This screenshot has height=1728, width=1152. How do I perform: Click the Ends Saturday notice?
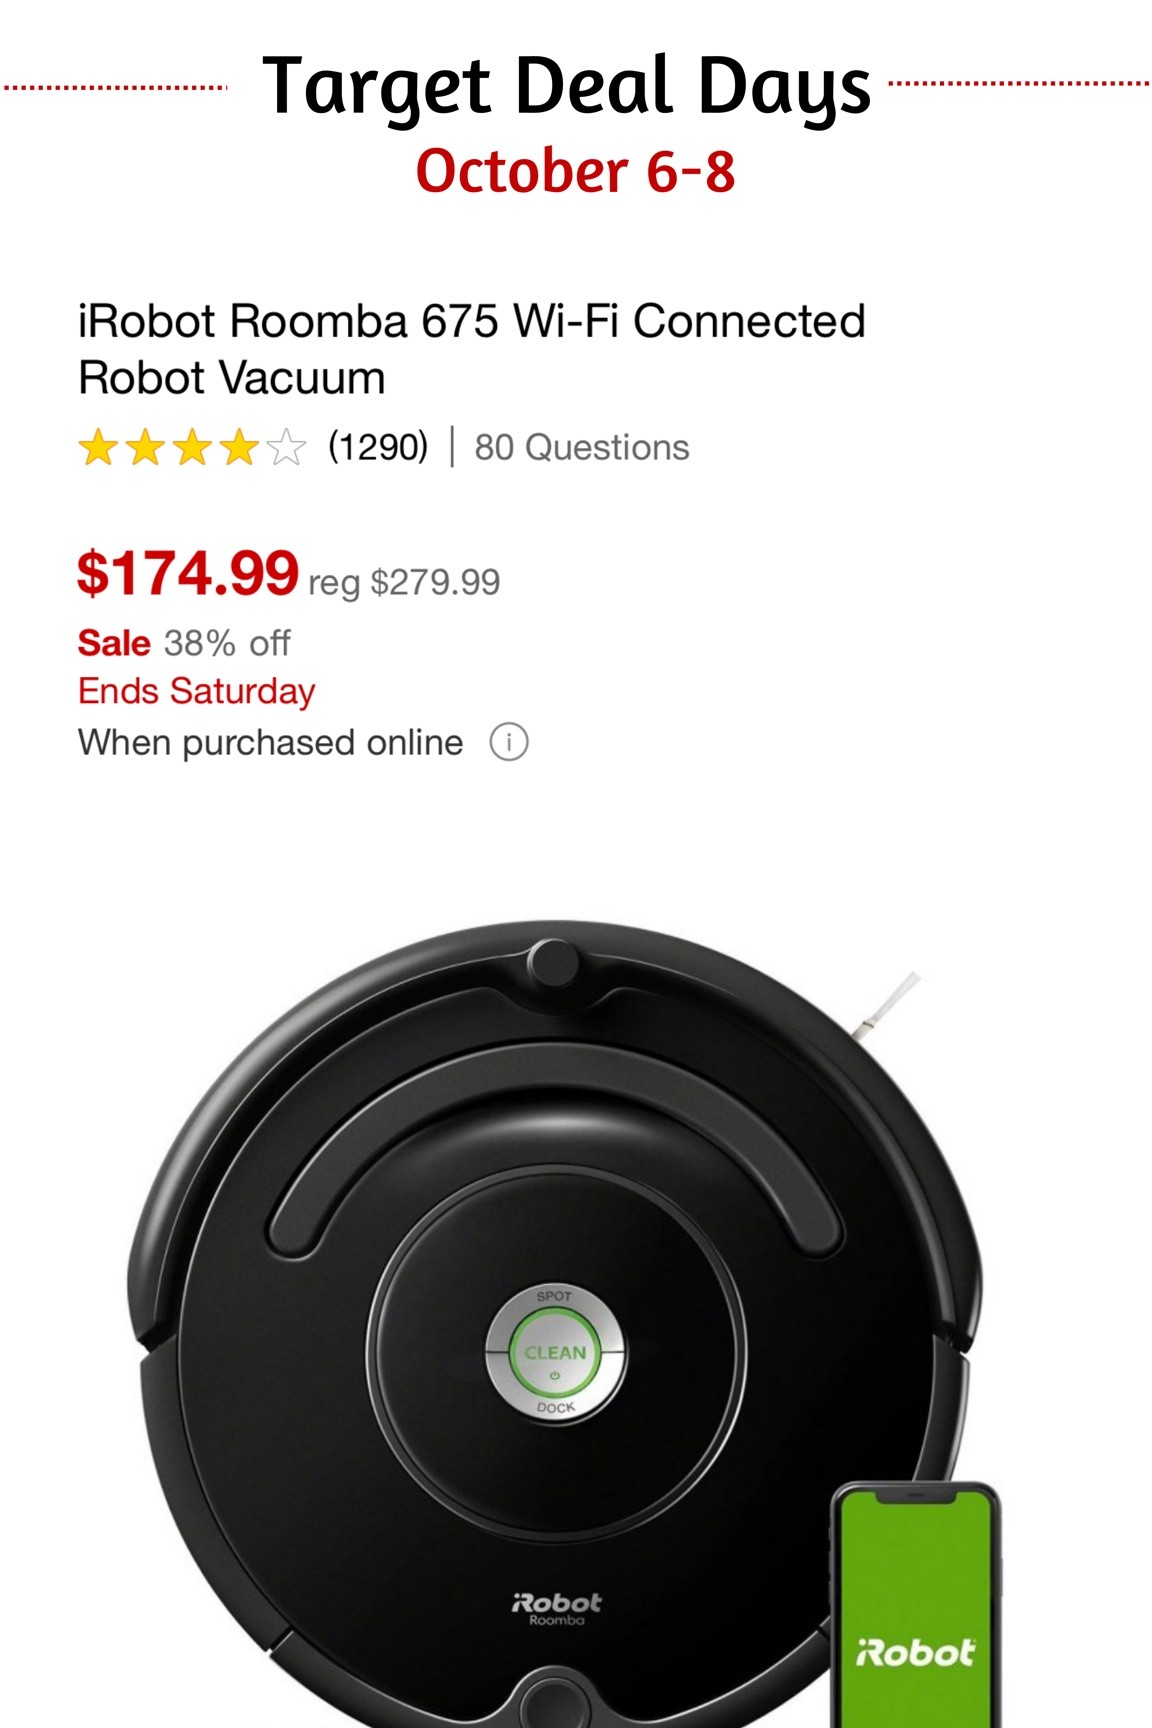pos(196,691)
